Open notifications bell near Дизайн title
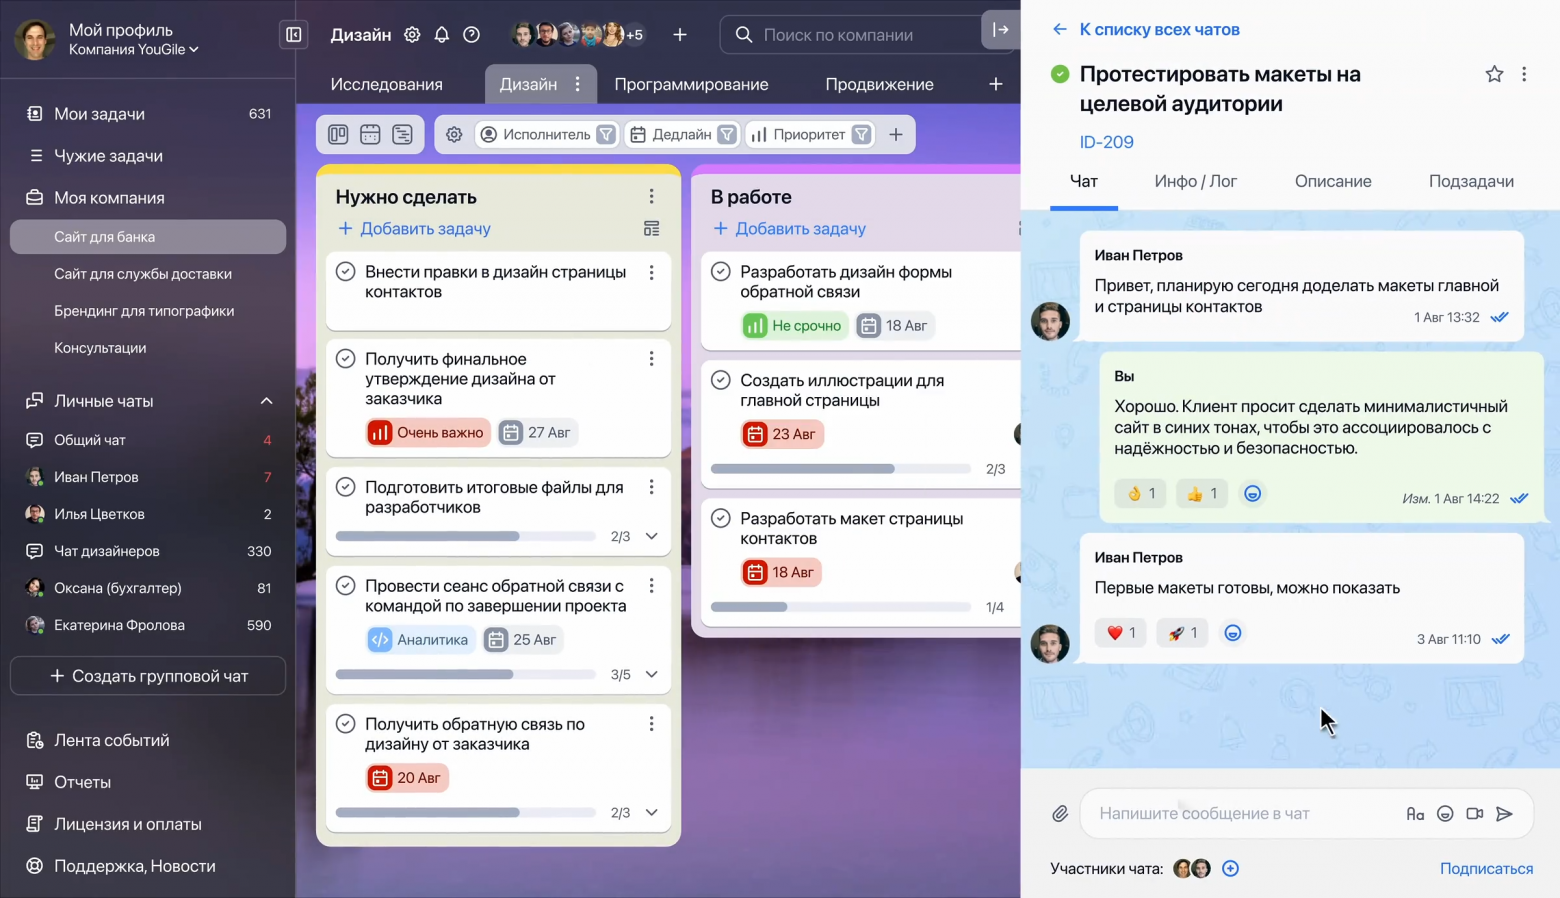The height and width of the screenshot is (898, 1560). 441,34
